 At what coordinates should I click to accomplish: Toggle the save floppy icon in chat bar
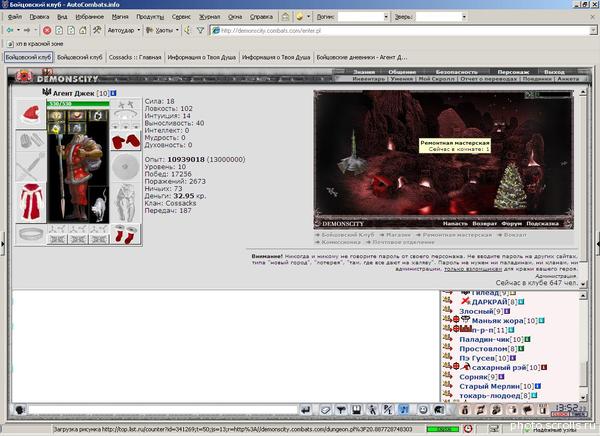(356, 410)
